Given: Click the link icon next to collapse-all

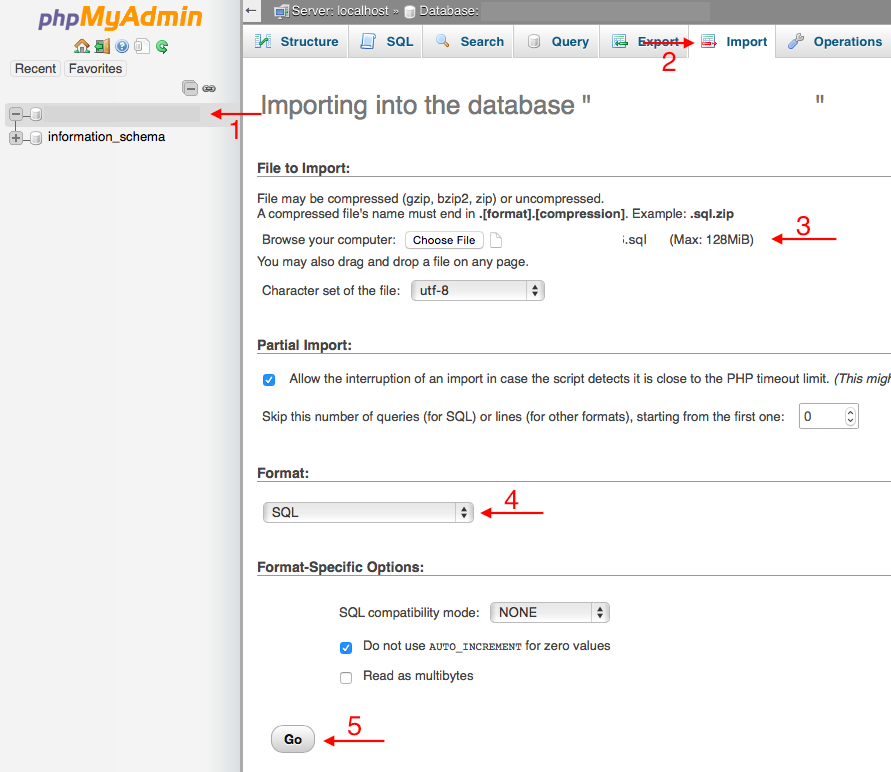Looking at the screenshot, I should coord(209,88).
